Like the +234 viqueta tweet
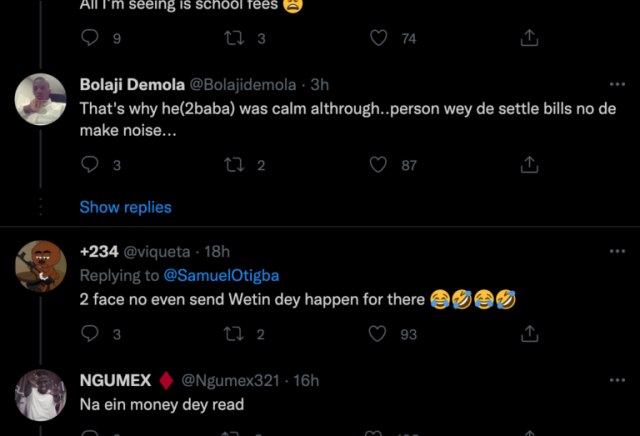640x436 pixels. click(379, 334)
